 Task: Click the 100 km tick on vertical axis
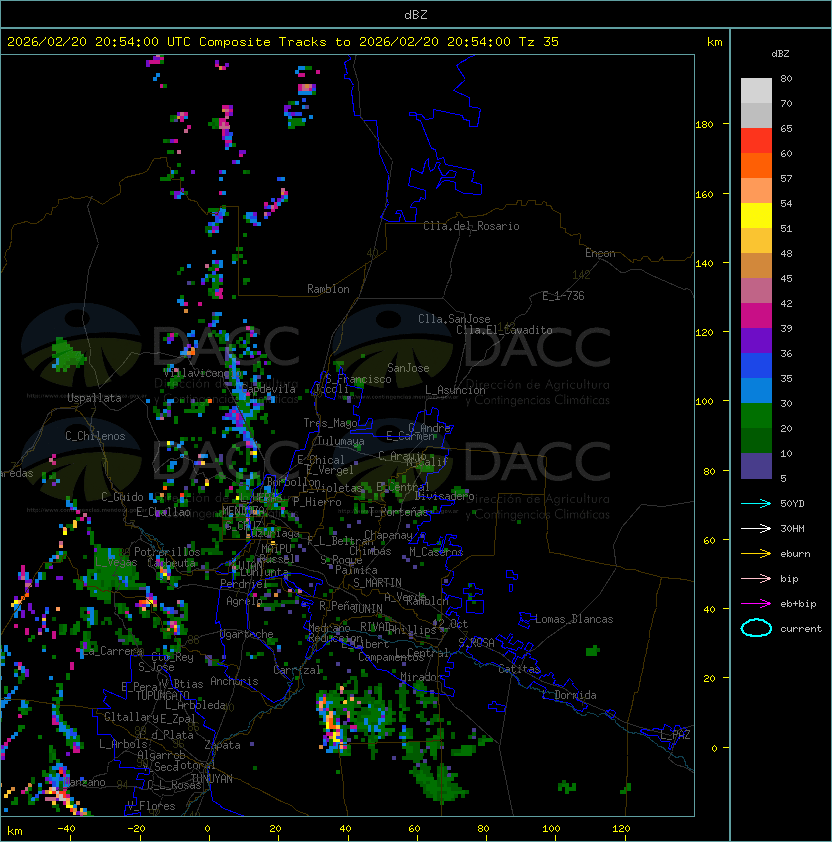point(704,402)
